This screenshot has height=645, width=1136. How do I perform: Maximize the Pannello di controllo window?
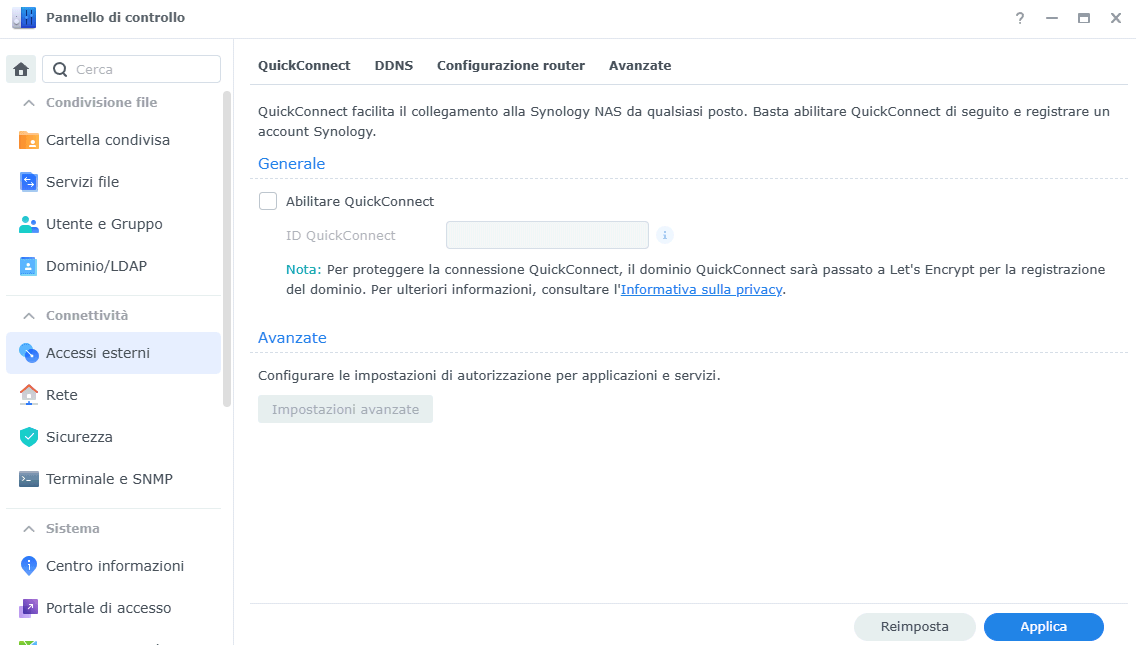[1084, 18]
